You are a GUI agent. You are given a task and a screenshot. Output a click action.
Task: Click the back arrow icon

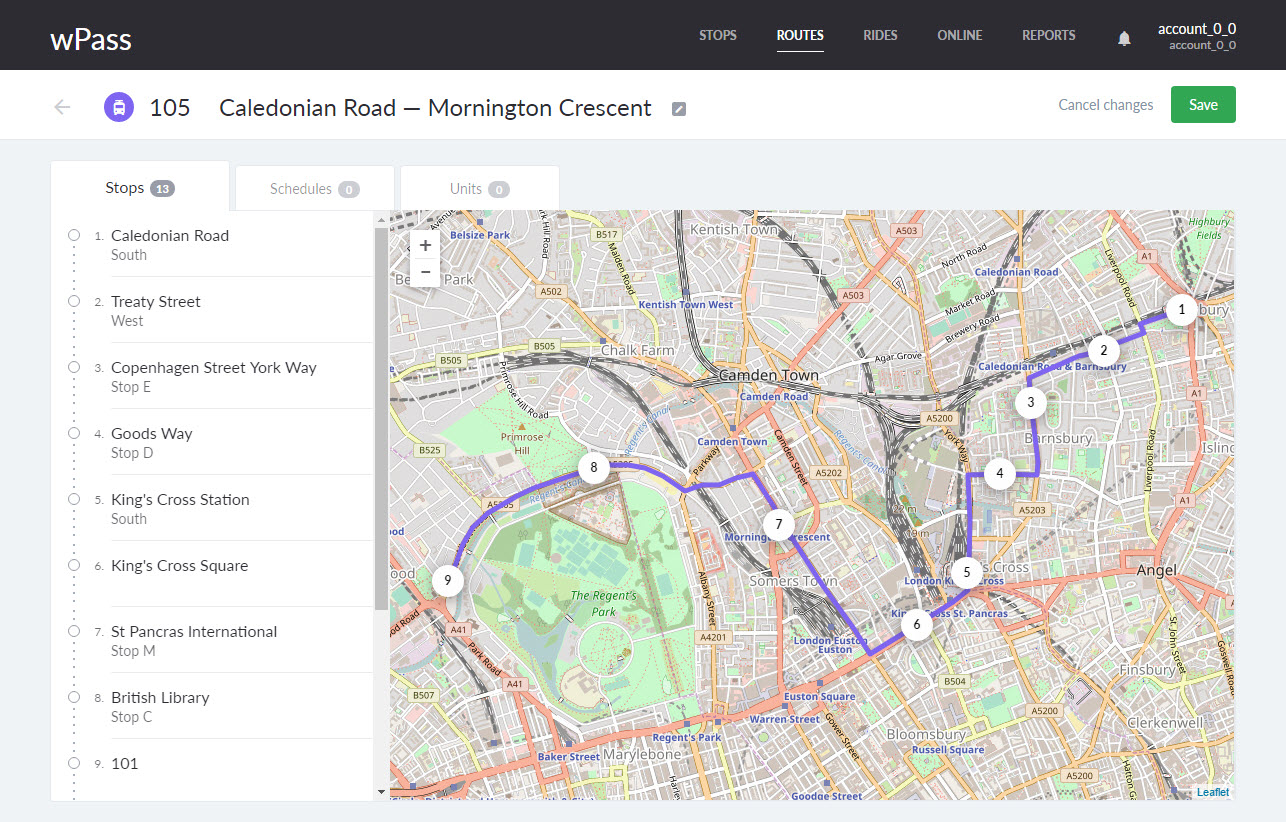pyautogui.click(x=63, y=107)
